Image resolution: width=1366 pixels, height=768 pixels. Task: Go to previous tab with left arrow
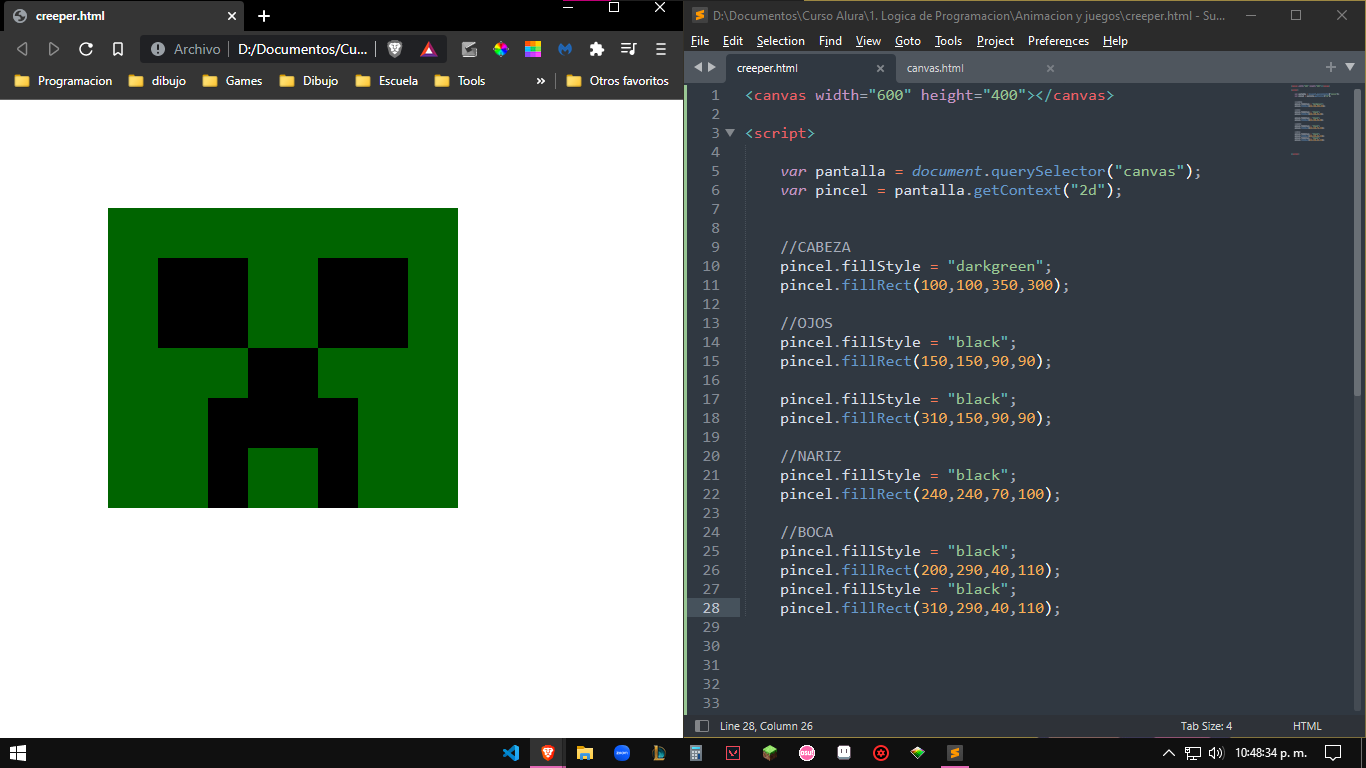698,67
